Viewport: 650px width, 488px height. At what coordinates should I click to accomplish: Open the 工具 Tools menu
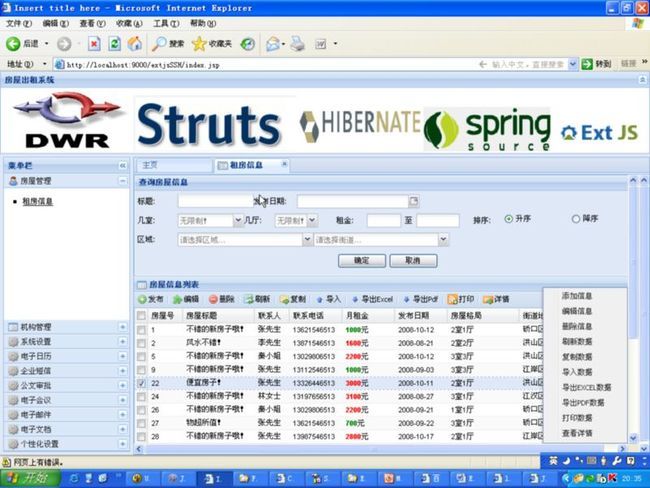tap(166, 24)
